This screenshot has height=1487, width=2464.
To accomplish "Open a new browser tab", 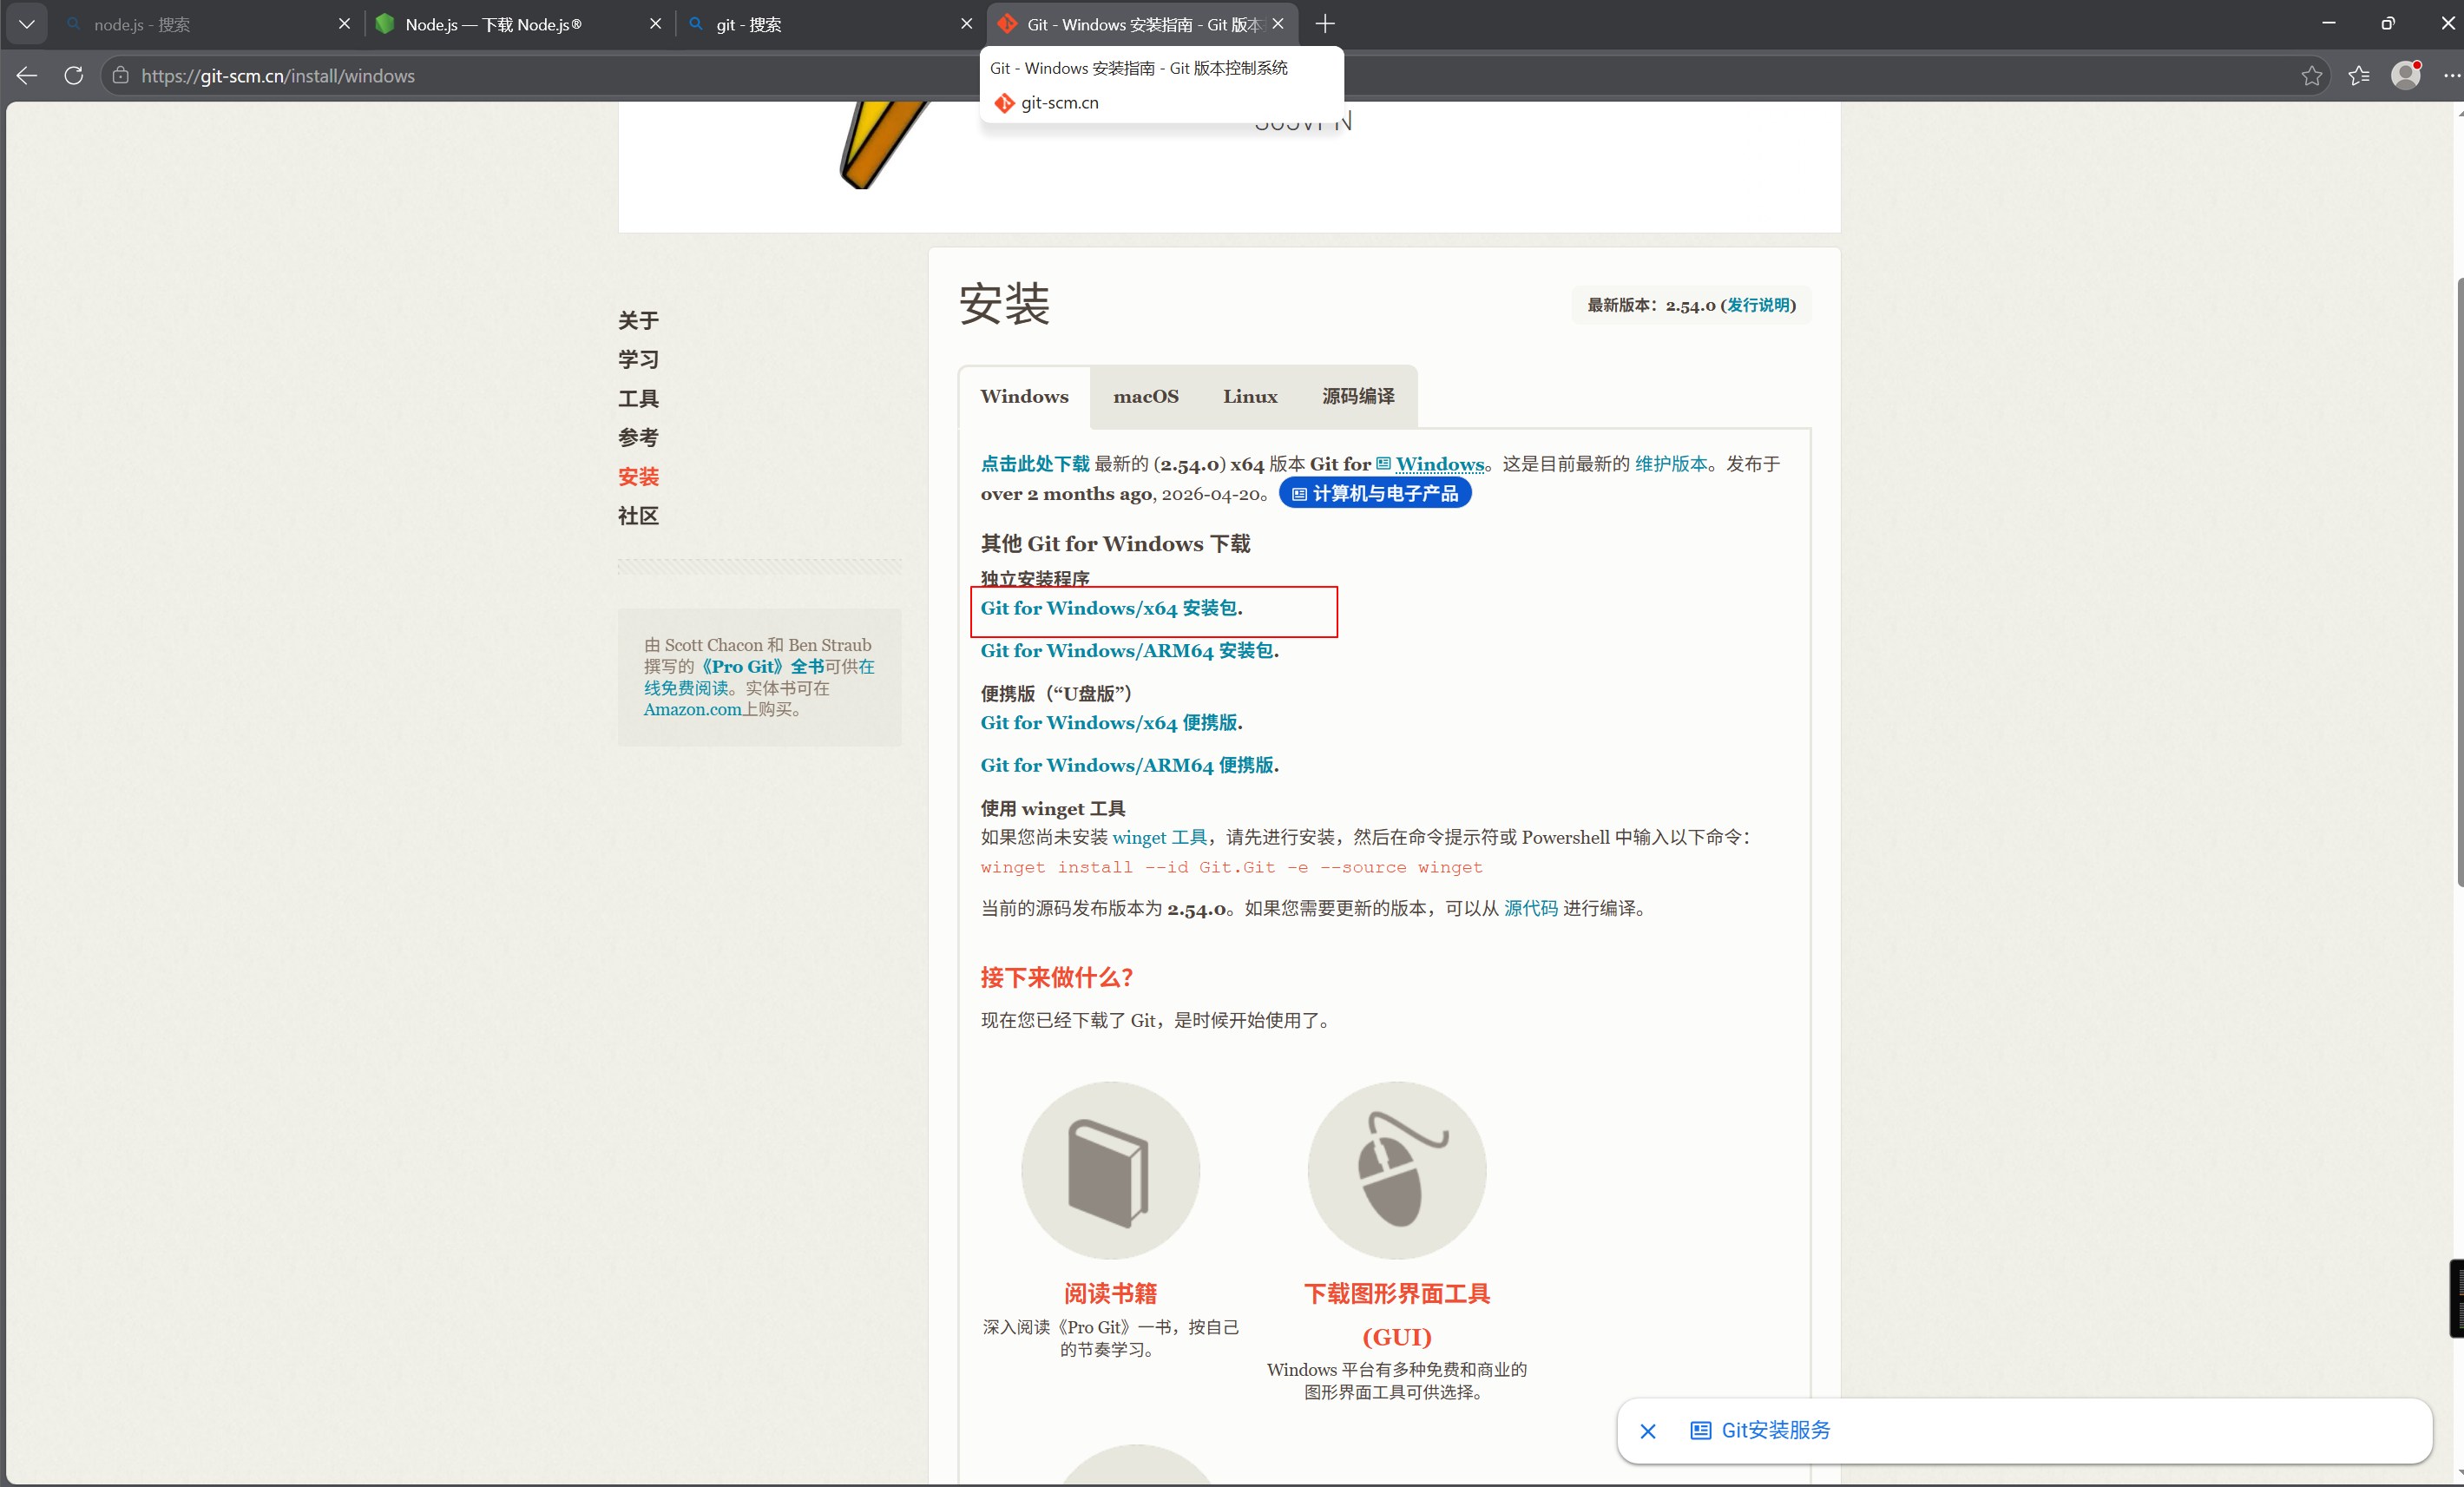I will click(x=1325, y=24).
